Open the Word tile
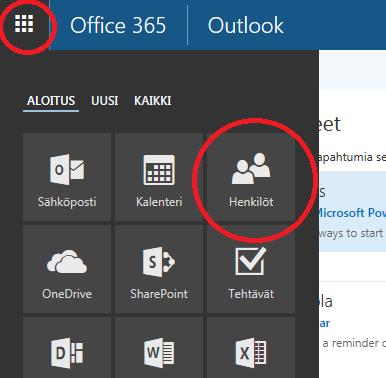The height and width of the screenshot is (378, 386). tap(159, 348)
